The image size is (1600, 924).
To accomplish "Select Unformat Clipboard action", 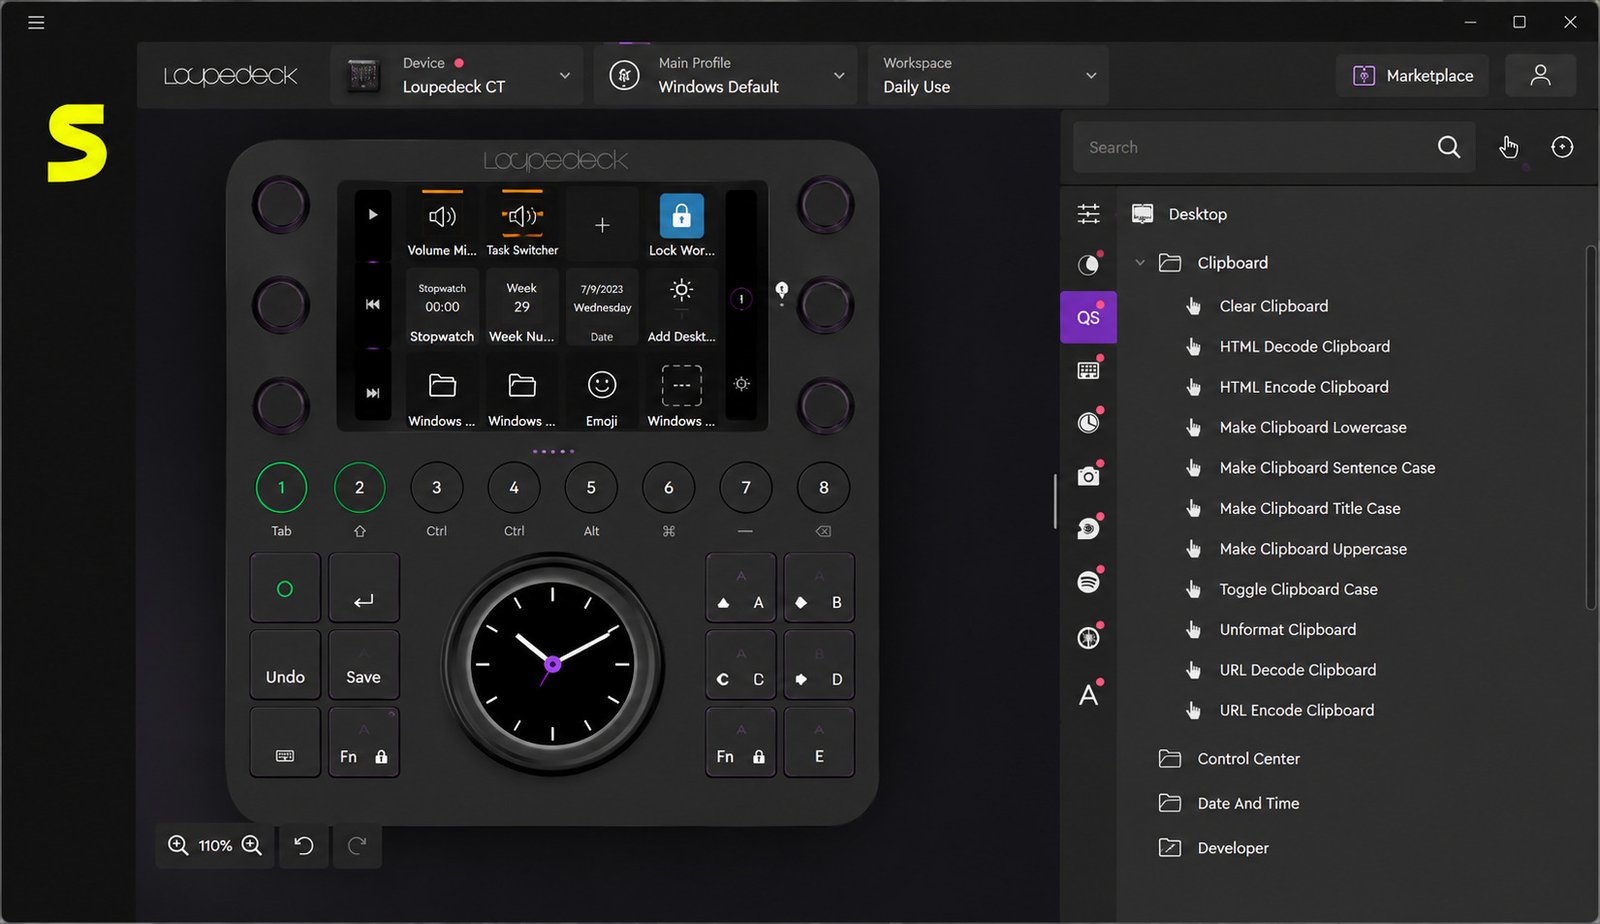I will point(1288,629).
